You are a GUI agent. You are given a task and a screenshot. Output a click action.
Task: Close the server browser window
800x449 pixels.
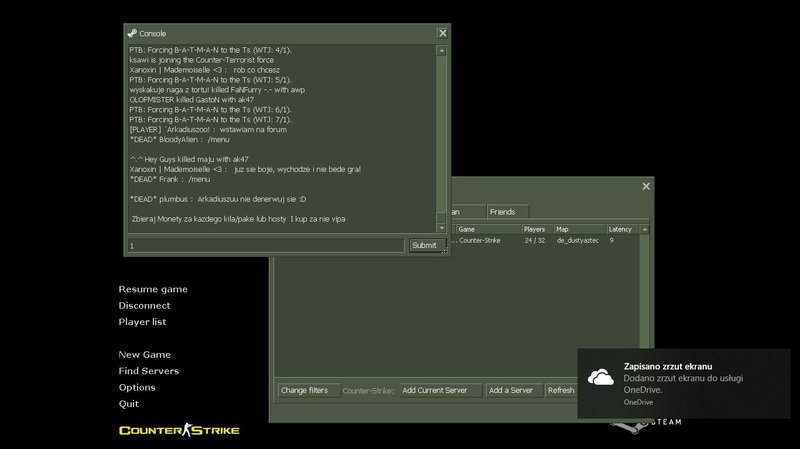(x=645, y=186)
